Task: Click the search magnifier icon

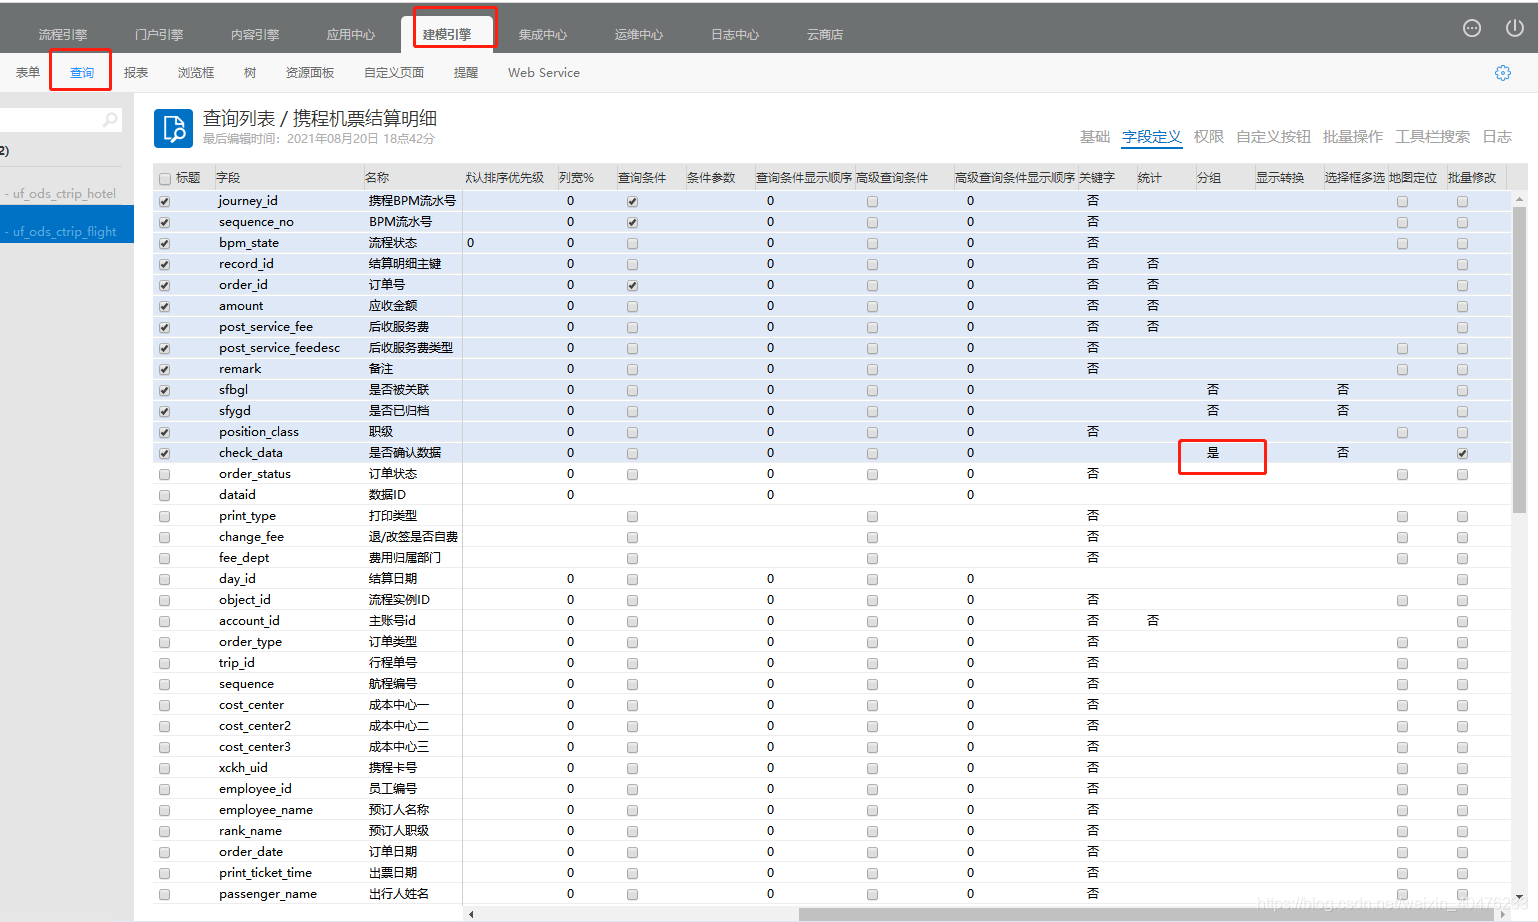Action: point(110,120)
